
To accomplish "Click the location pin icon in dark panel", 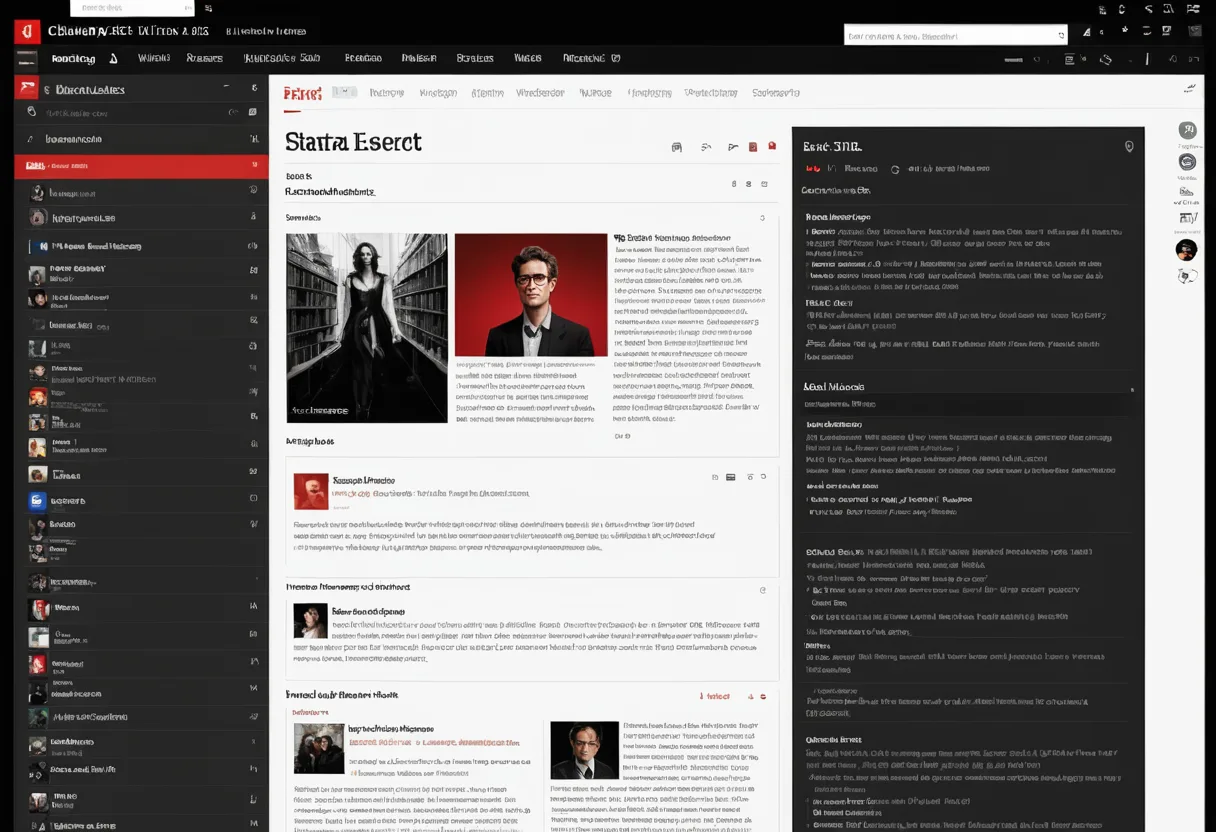I will click(1129, 146).
